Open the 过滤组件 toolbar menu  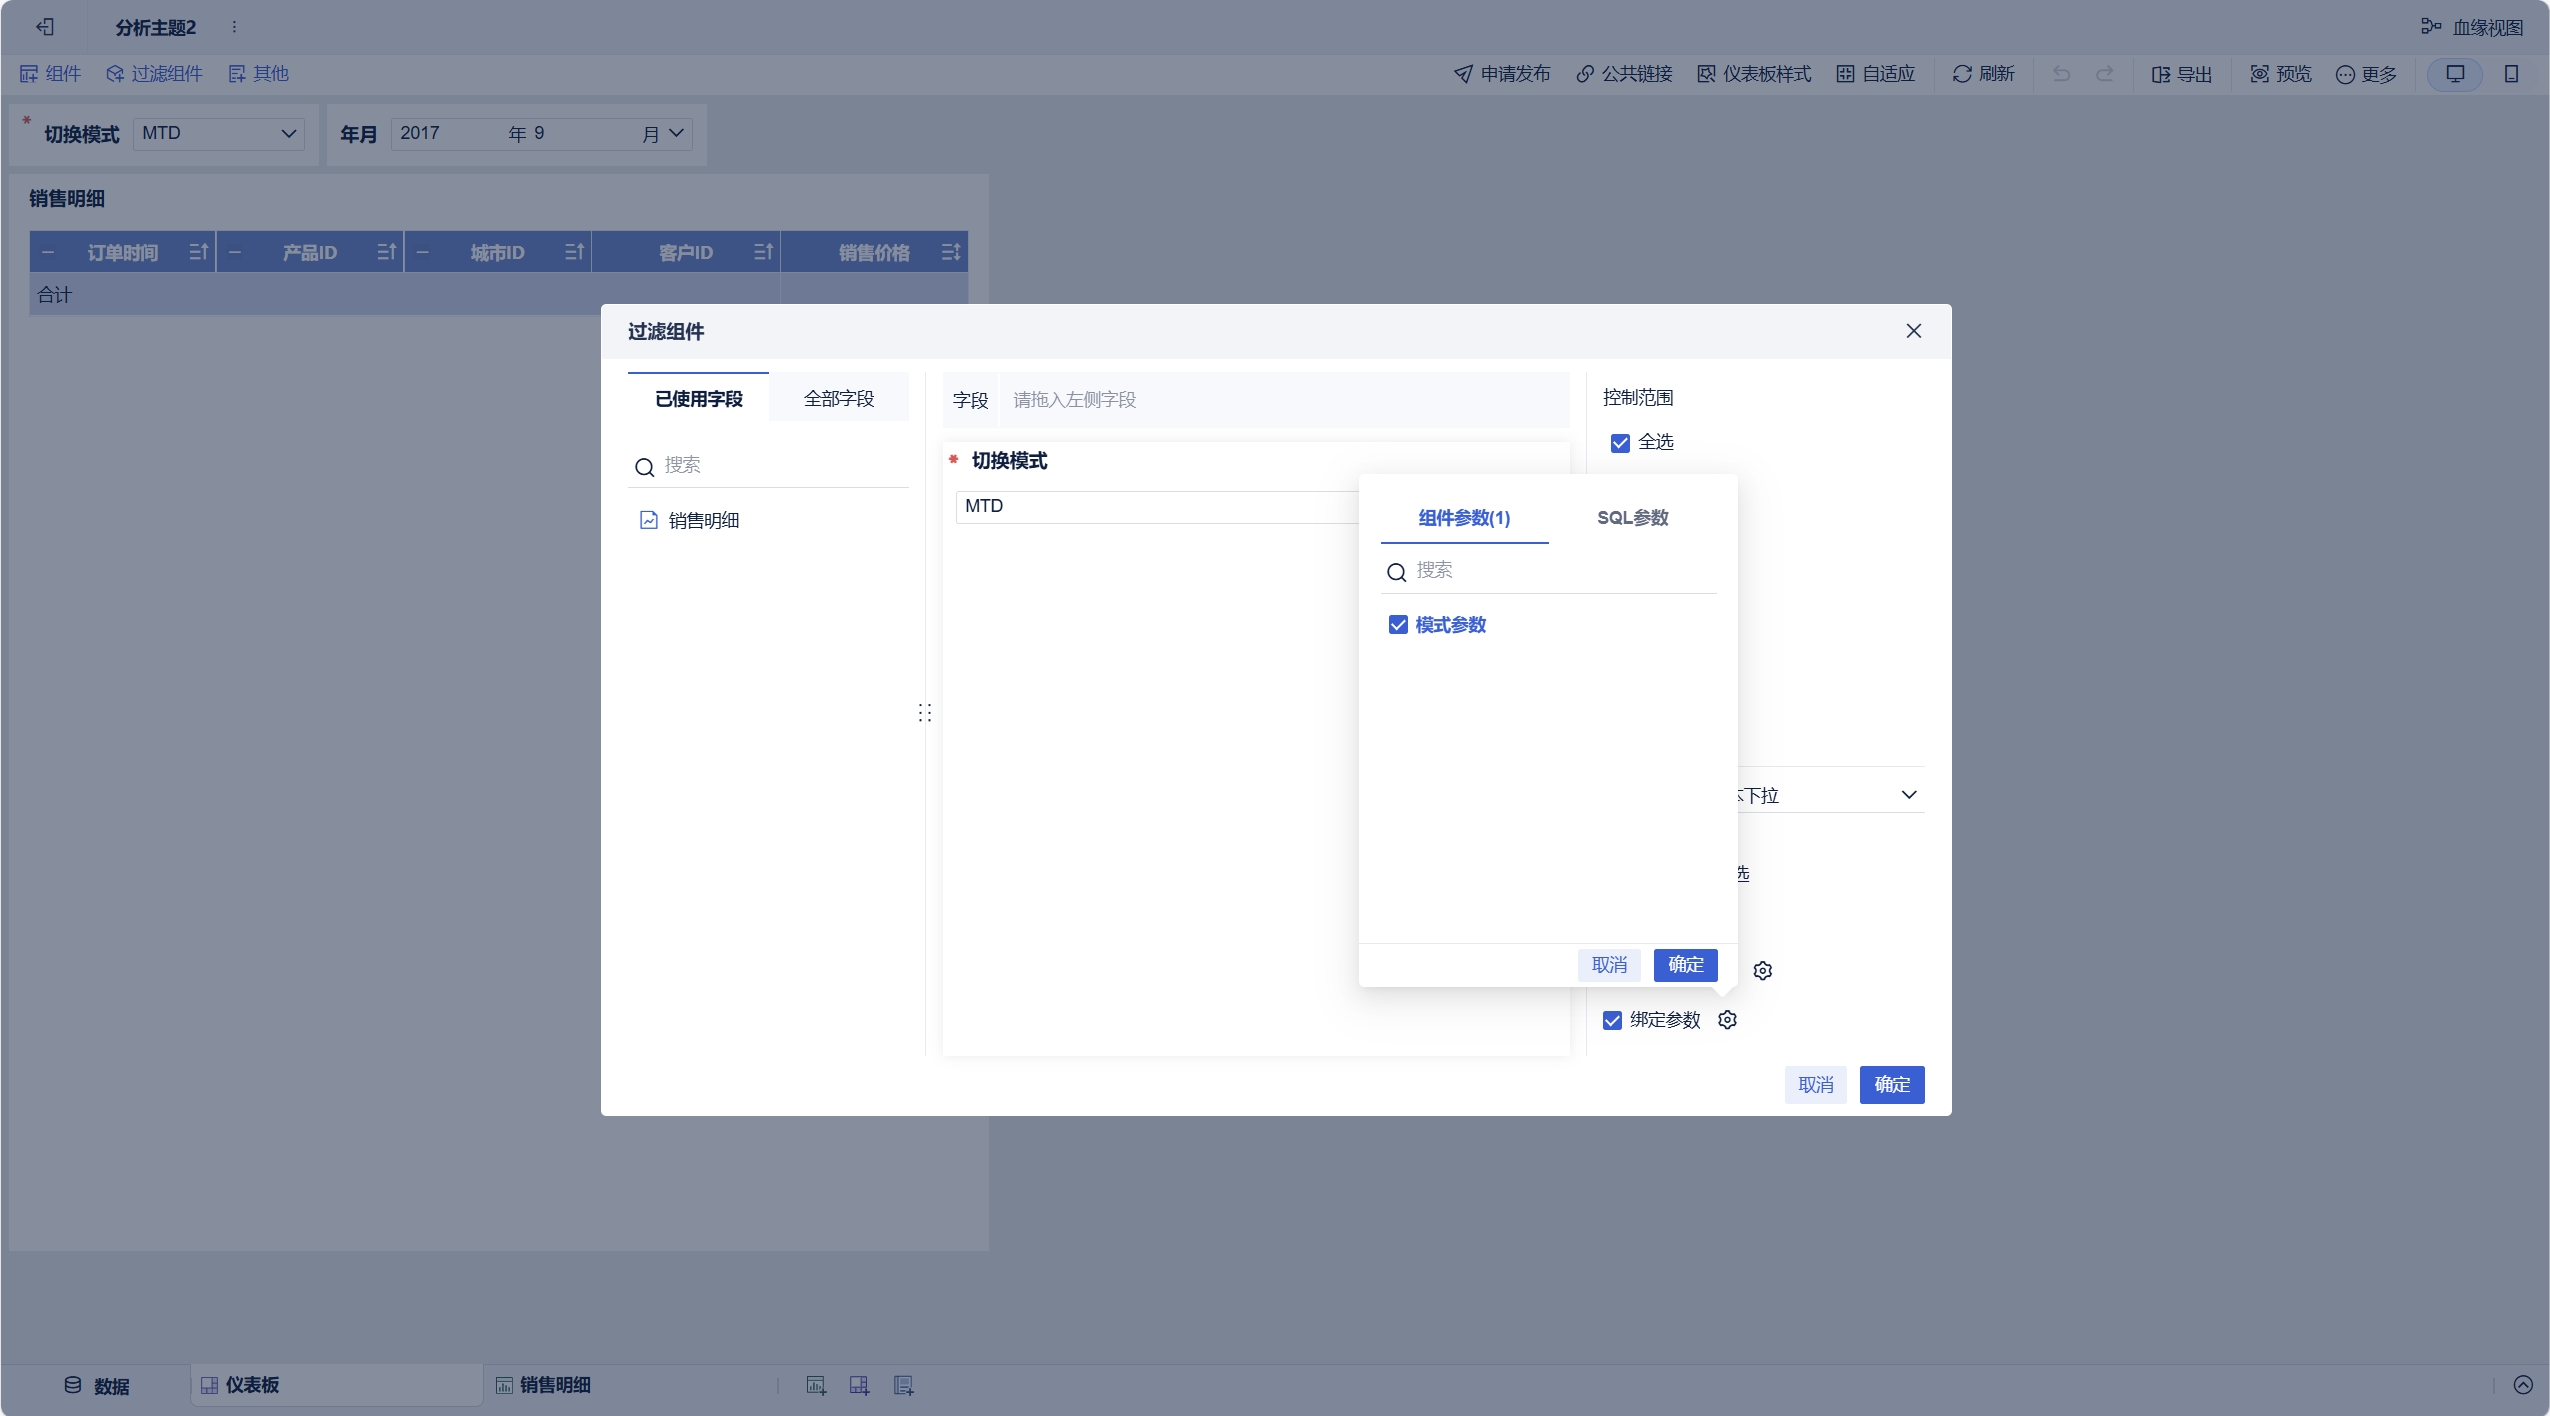point(154,74)
